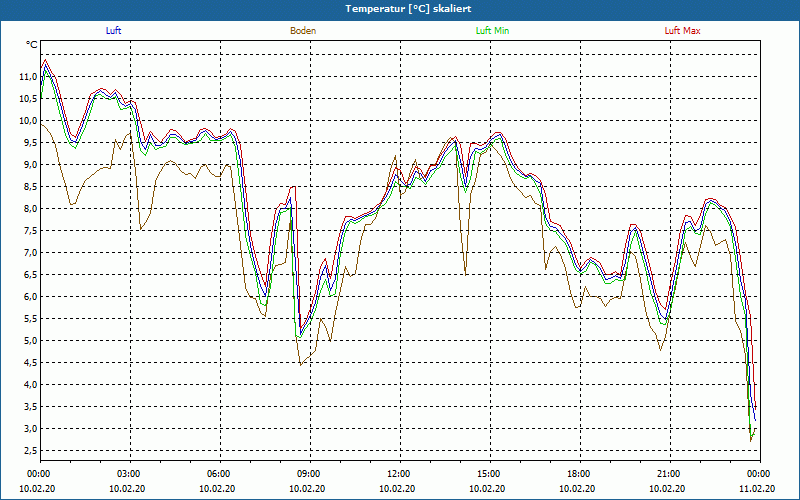Click the 6,5 y-axis value

[x=30, y=274]
